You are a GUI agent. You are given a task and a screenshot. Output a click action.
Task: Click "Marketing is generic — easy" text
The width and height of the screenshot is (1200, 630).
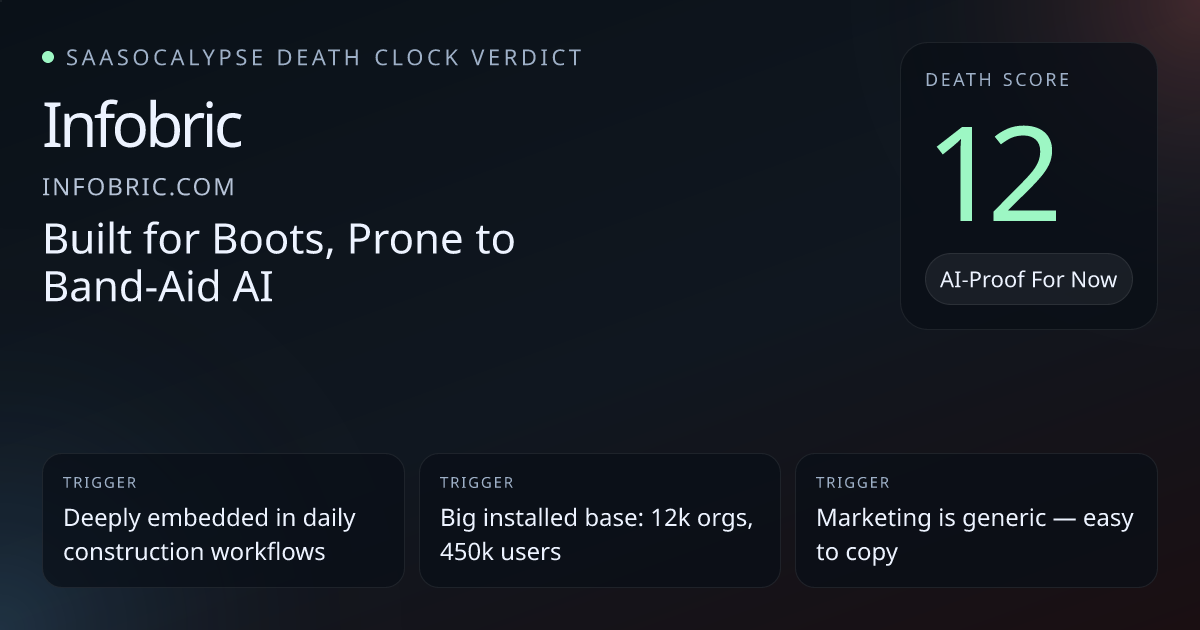[974, 518]
